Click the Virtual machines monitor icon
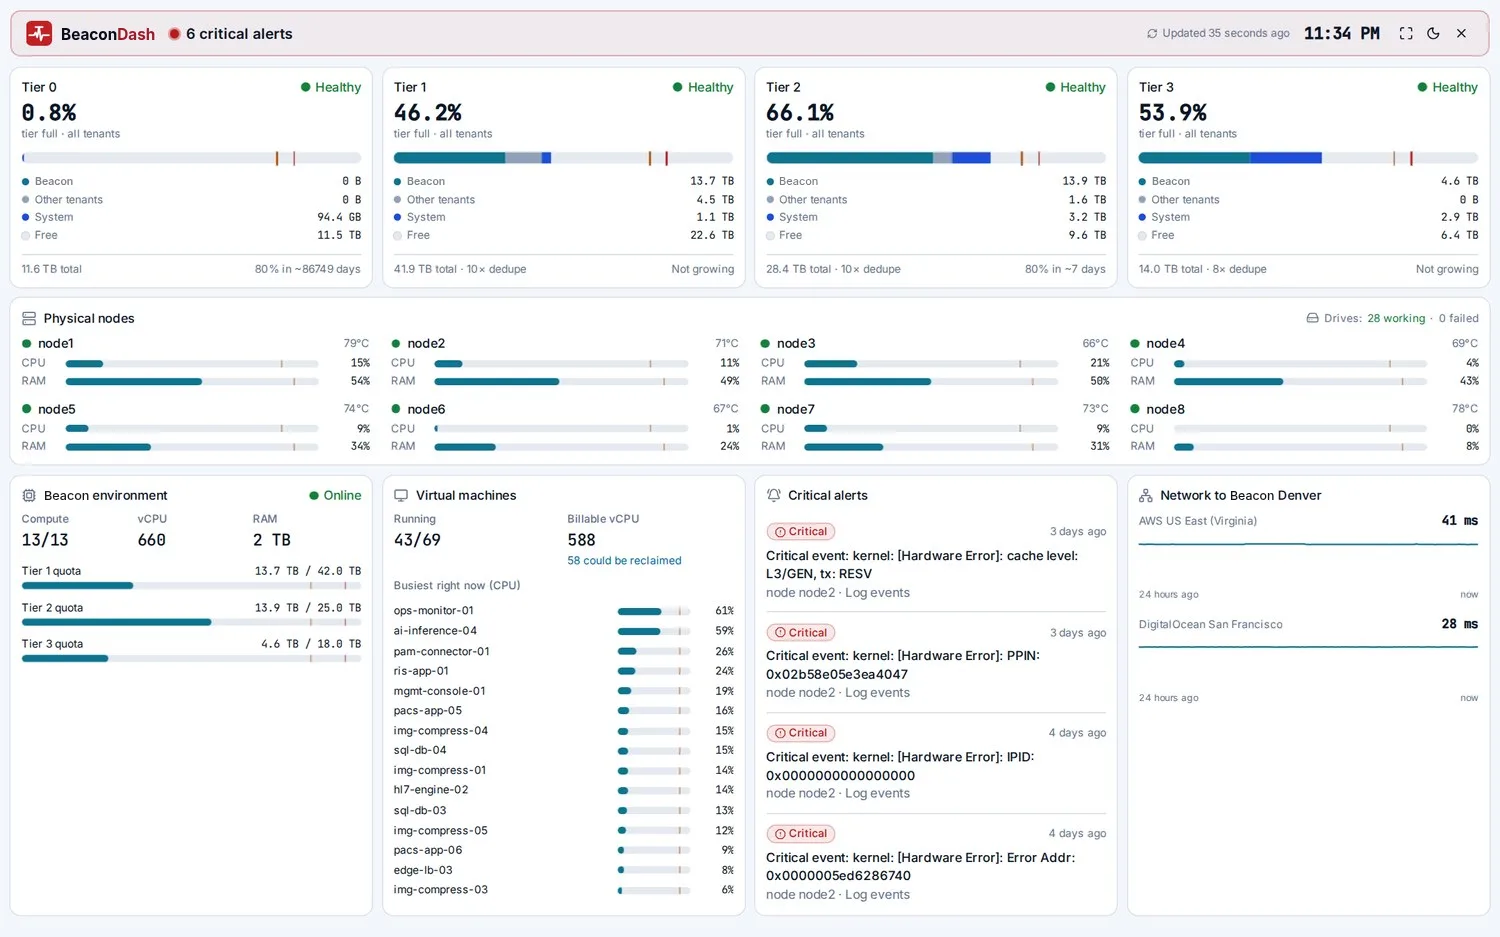 pyautogui.click(x=401, y=495)
